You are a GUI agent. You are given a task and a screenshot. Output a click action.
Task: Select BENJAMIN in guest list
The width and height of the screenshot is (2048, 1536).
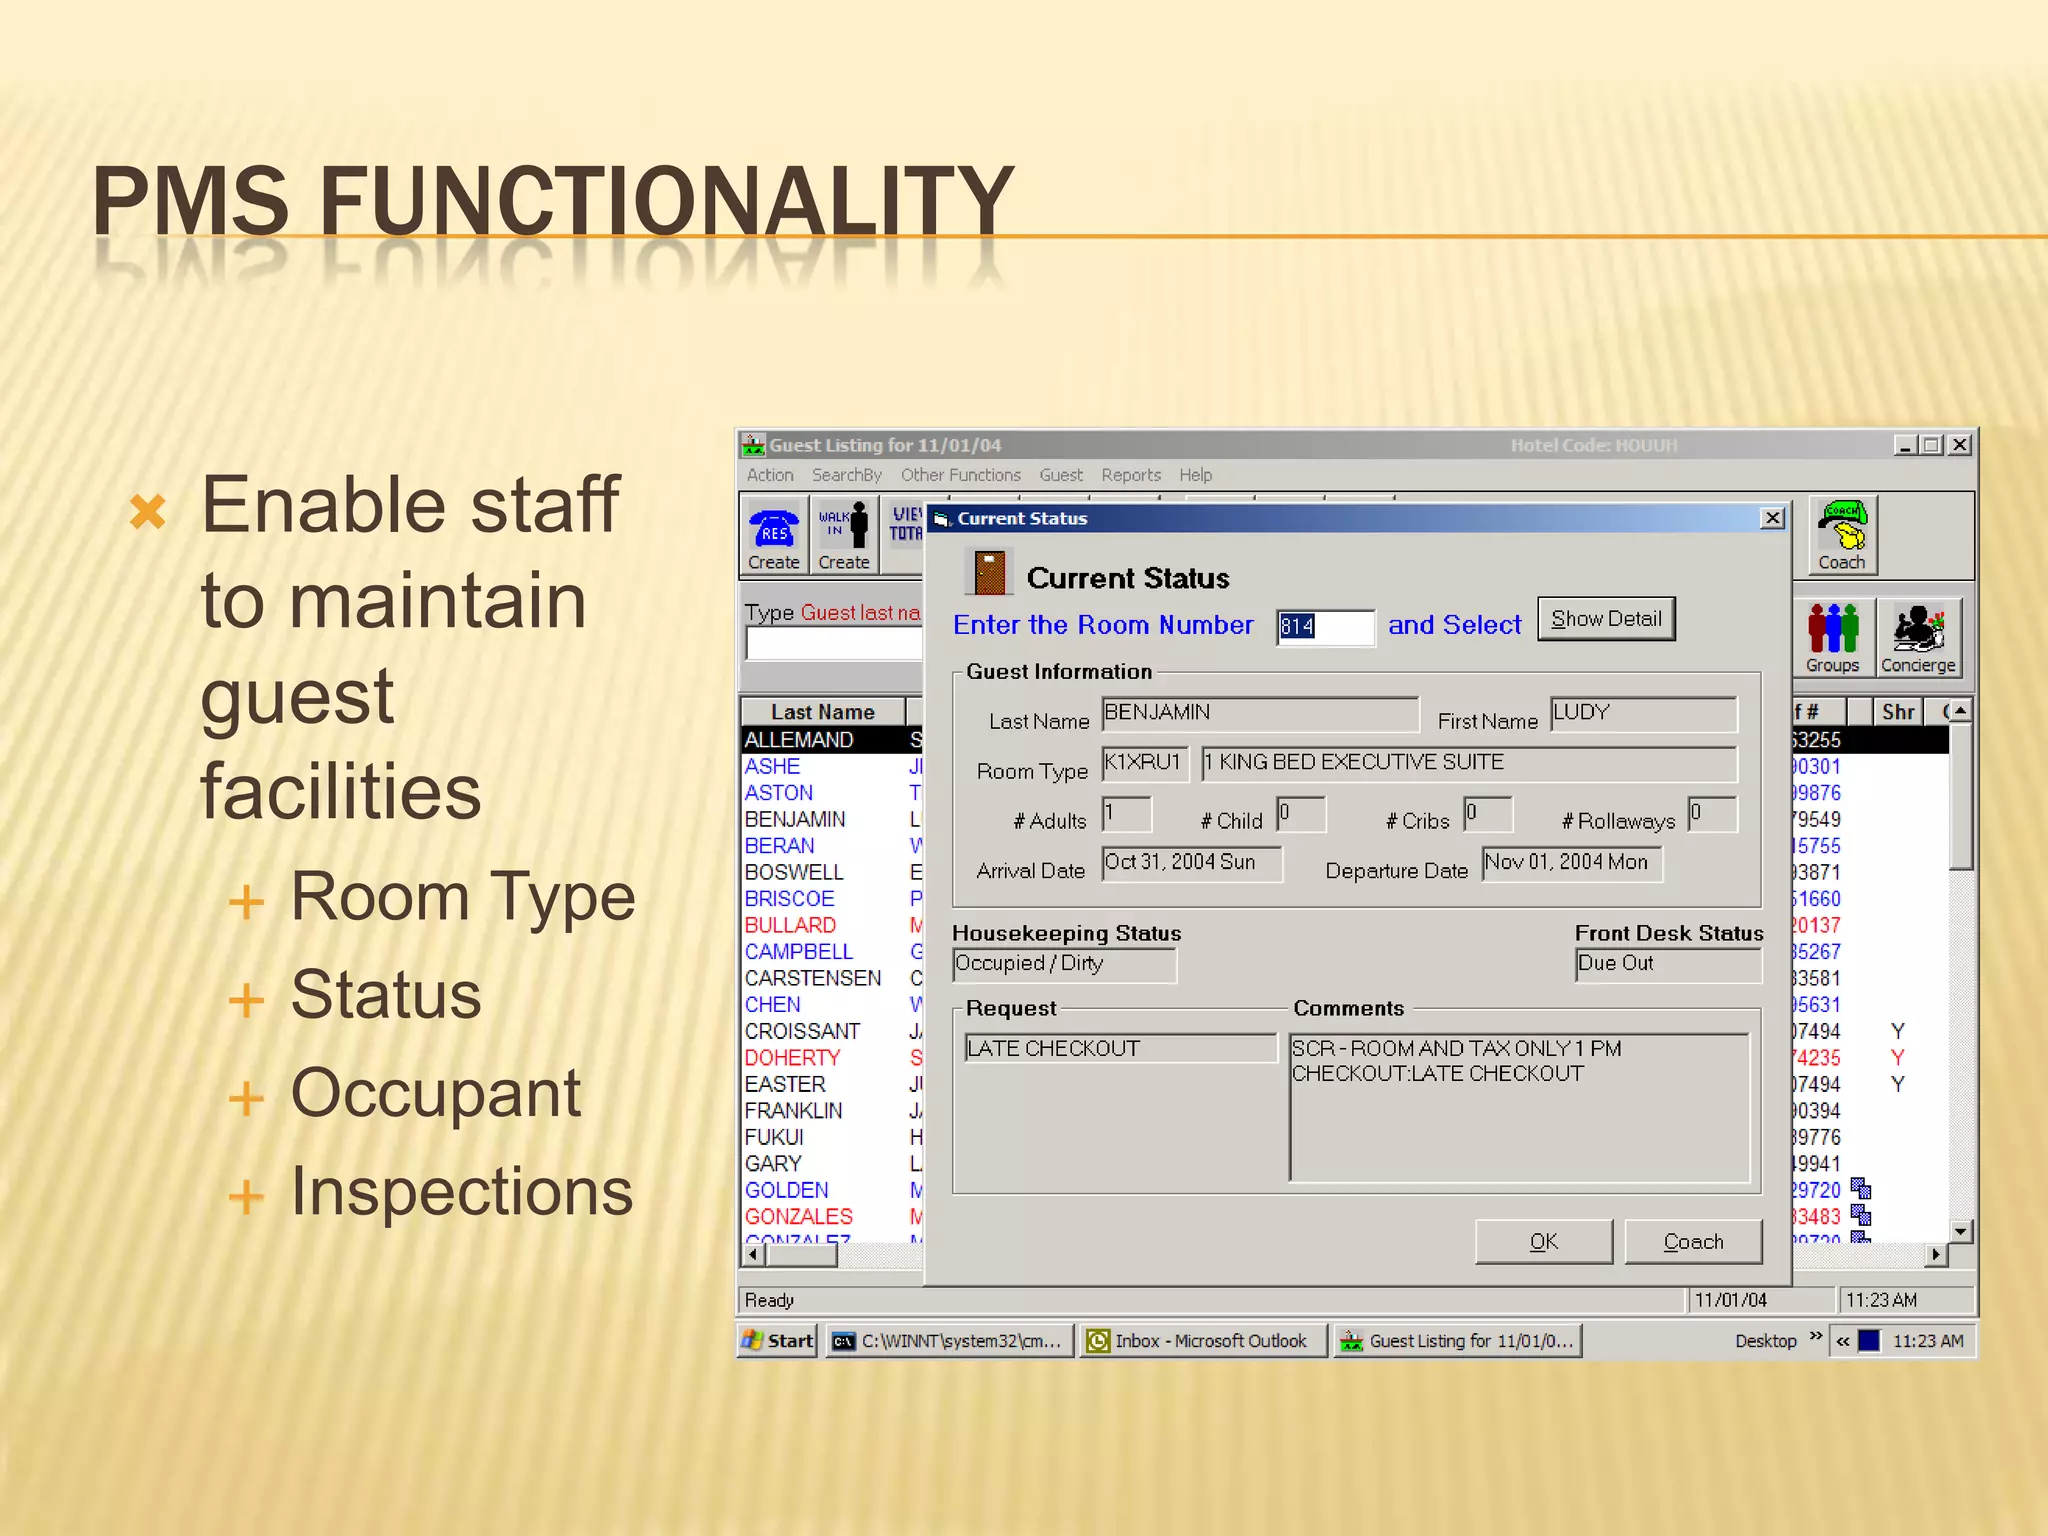tap(795, 819)
